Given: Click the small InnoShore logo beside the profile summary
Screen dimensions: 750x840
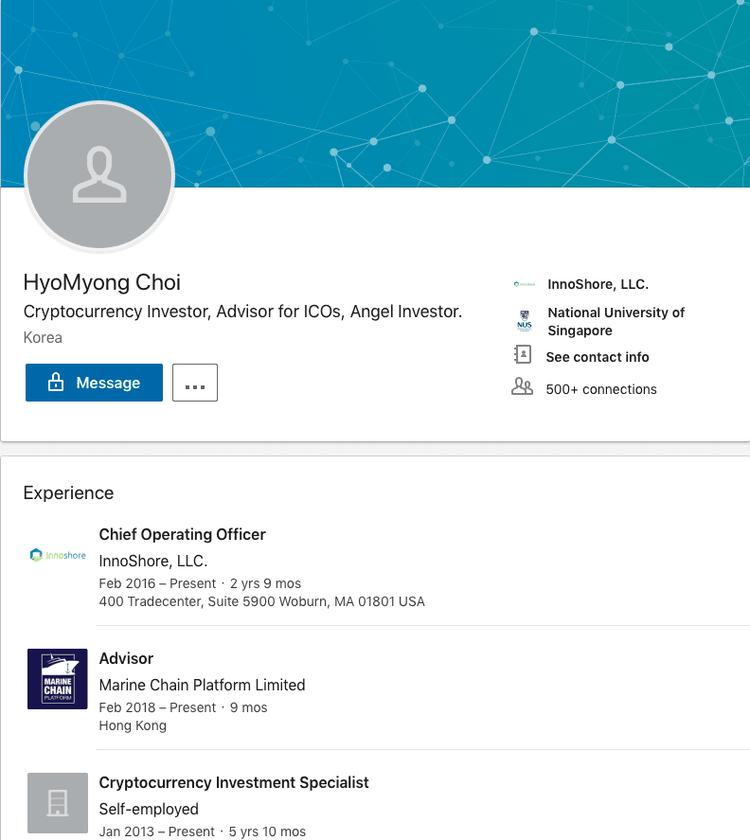Looking at the screenshot, I should (x=524, y=285).
